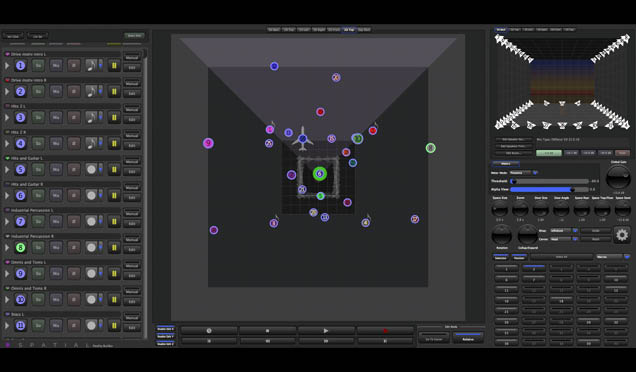Select the magenta source 9 in the room view
This screenshot has height=372, width=636.
click(208, 143)
